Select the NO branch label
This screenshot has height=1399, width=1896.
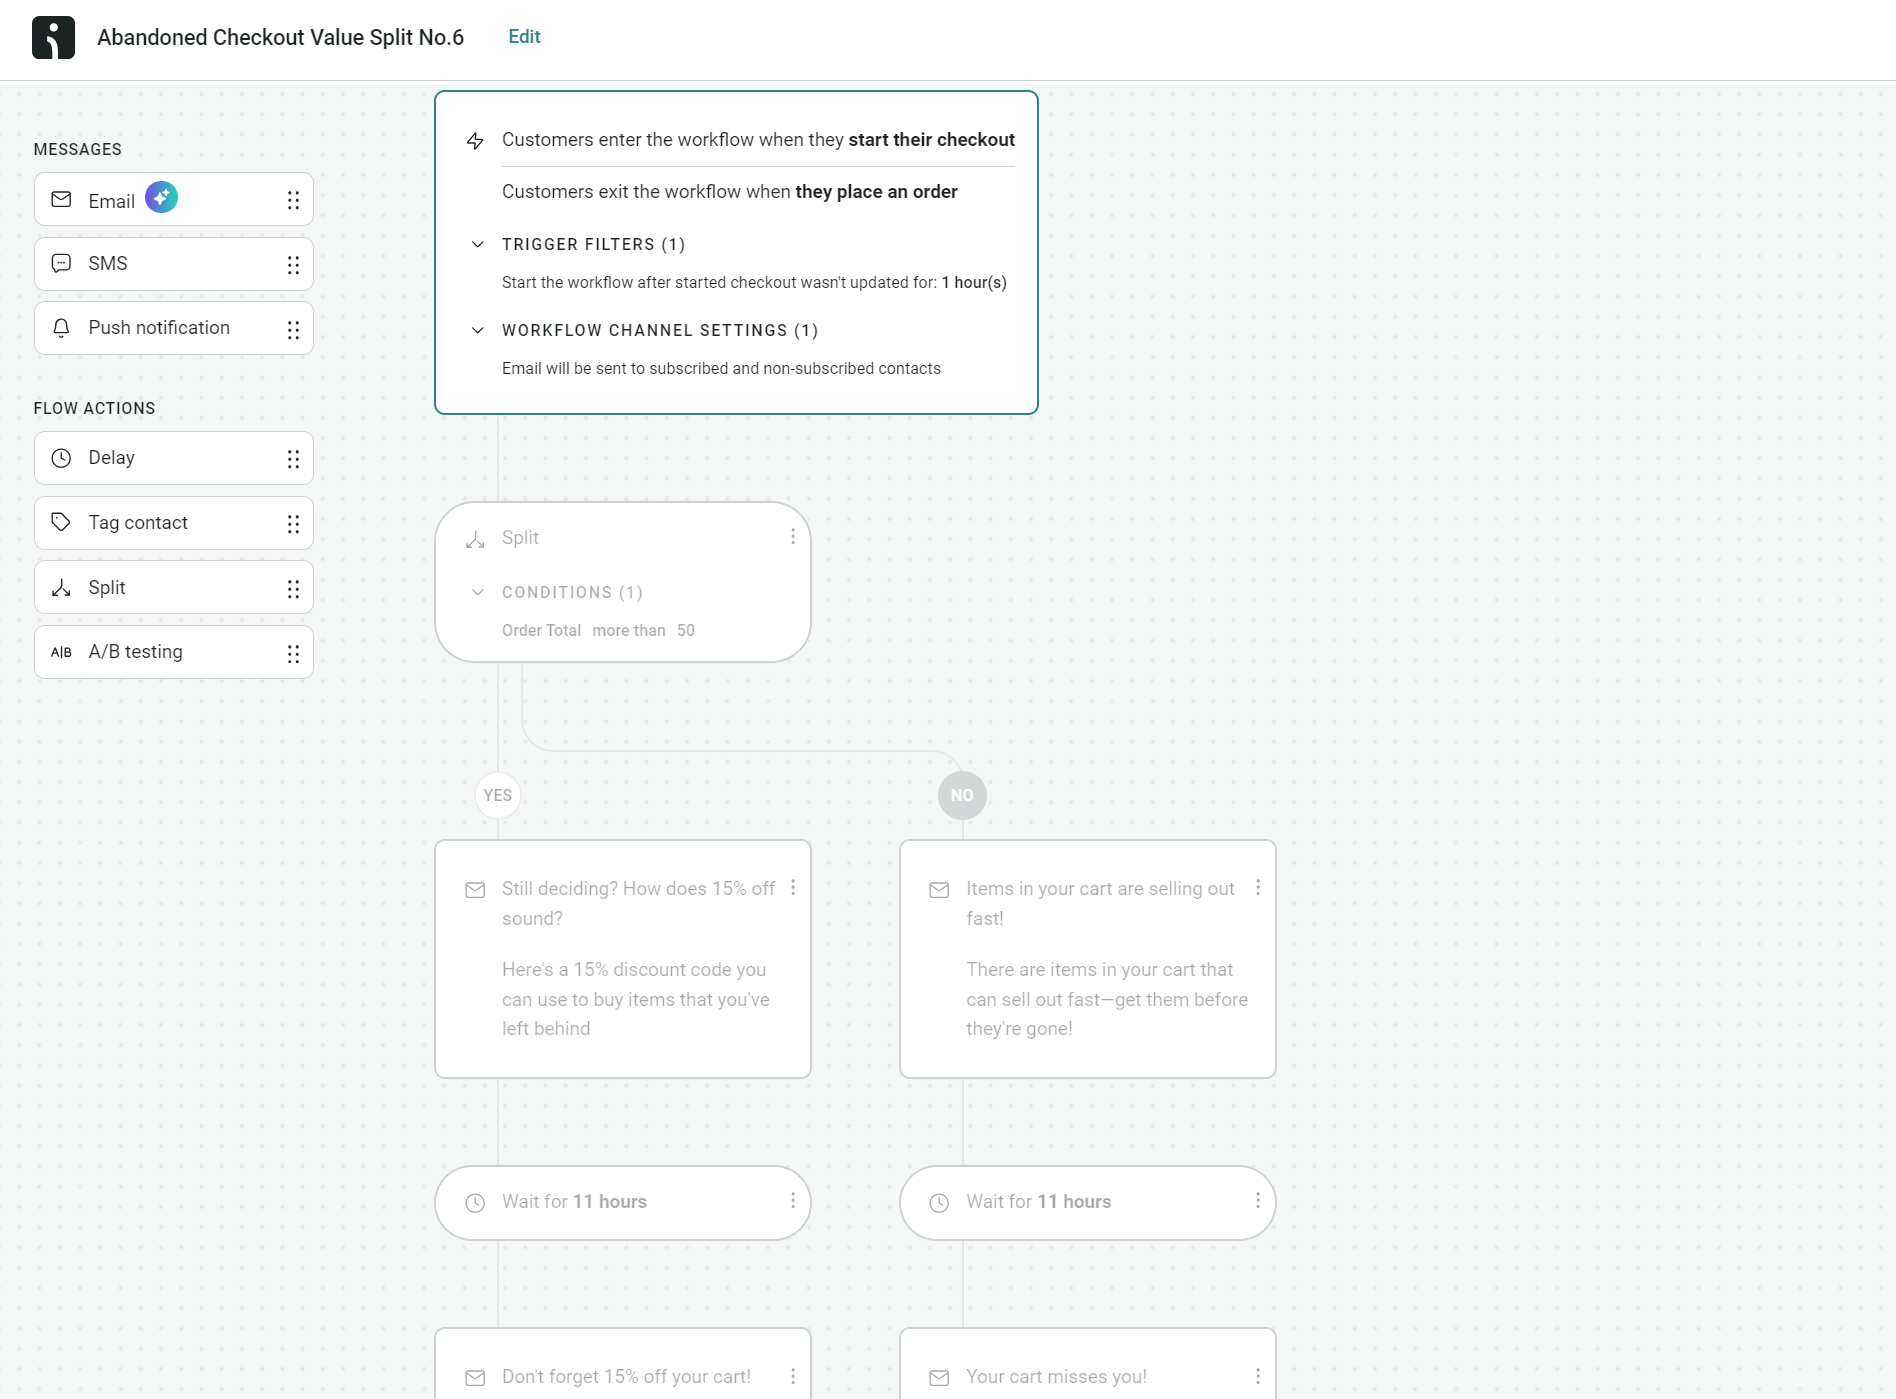coord(962,795)
